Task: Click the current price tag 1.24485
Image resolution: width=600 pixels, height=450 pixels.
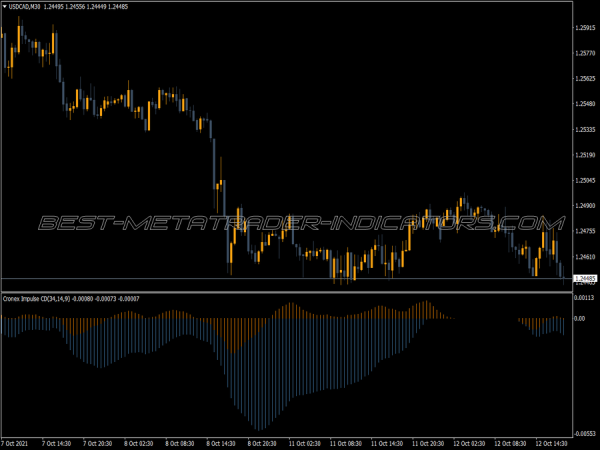Action: click(x=585, y=278)
